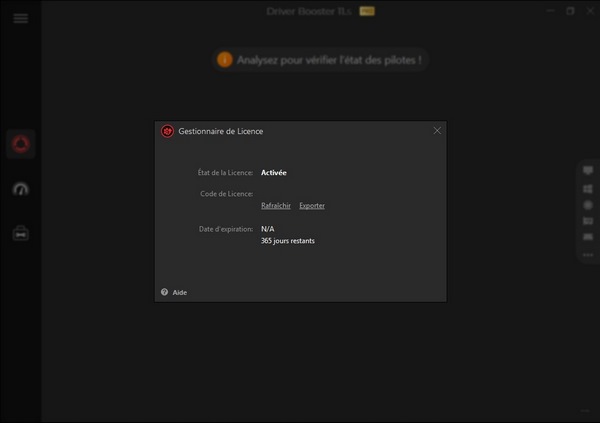Click the Driver Booster logo in dialog title
This screenshot has width=600, height=423.
[x=167, y=131]
